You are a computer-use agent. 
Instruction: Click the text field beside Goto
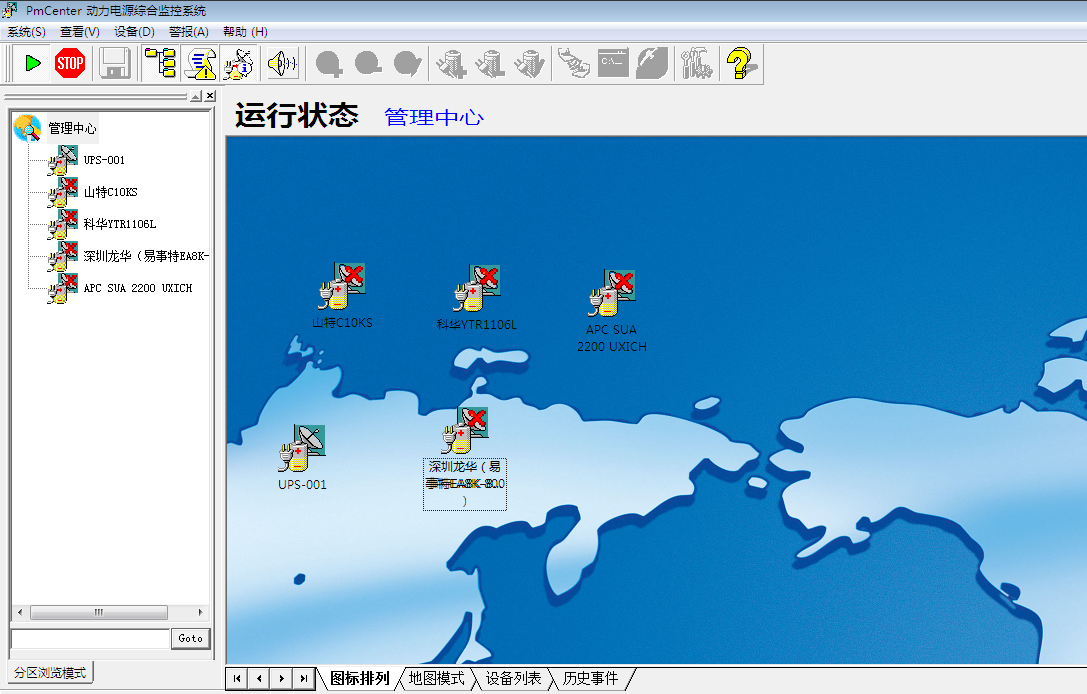coord(91,639)
